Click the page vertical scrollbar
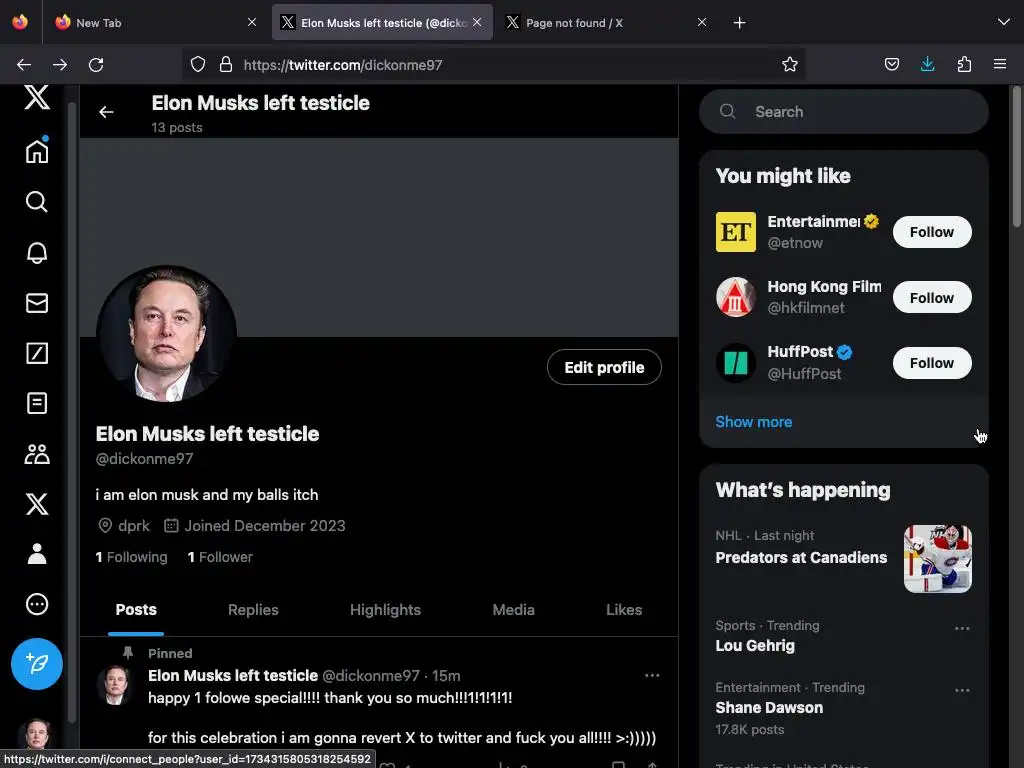This screenshot has height=768, width=1024. [x=1016, y=157]
